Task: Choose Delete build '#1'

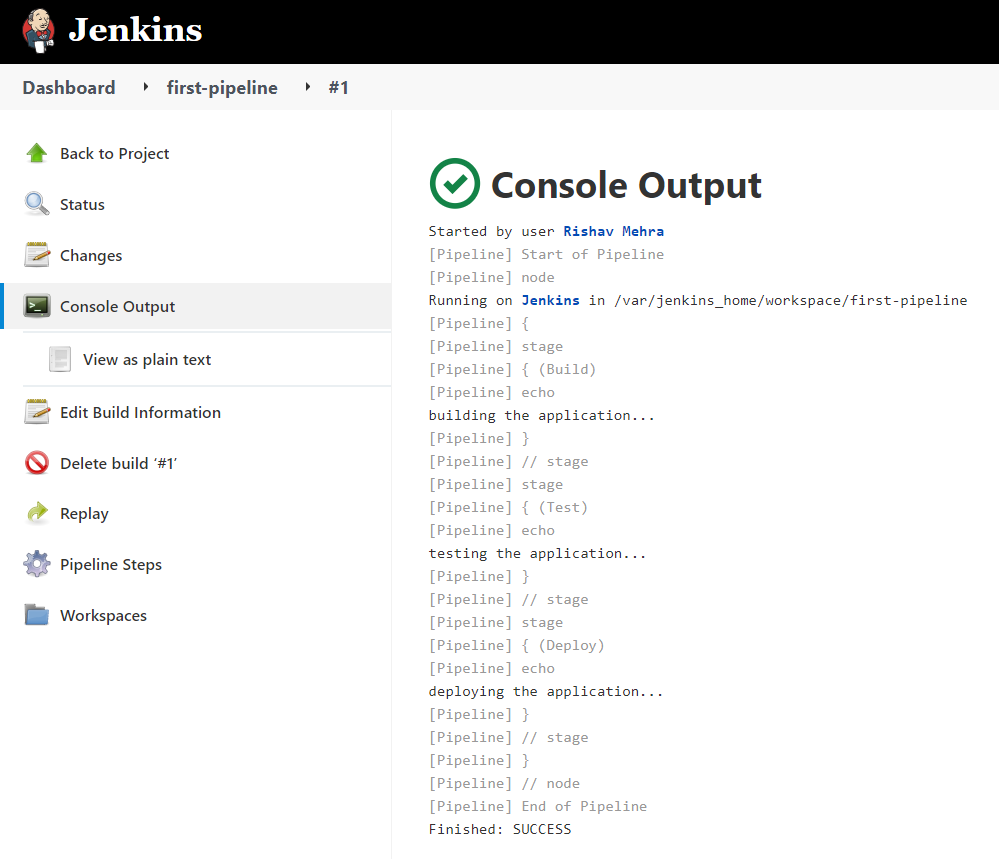Action: (119, 463)
